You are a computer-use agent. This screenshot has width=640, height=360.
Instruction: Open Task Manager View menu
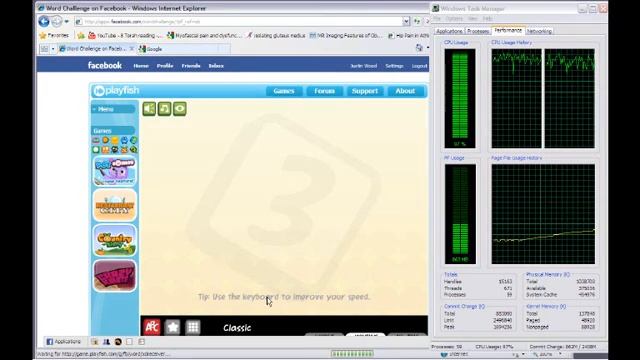click(472, 18)
